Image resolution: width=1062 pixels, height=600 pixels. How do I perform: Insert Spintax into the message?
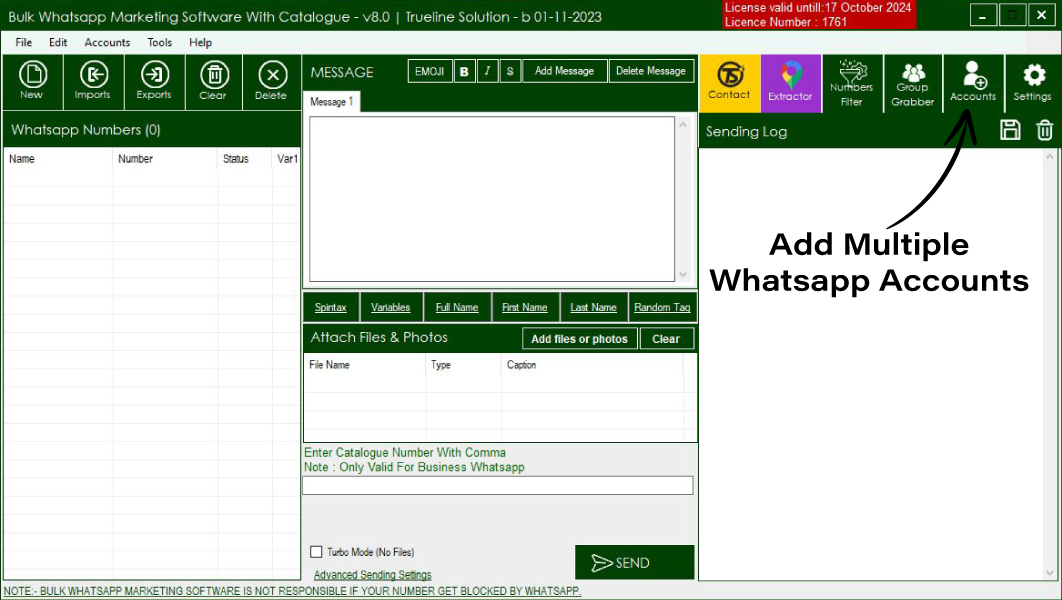pyautogui.click(x=331, y=307)
